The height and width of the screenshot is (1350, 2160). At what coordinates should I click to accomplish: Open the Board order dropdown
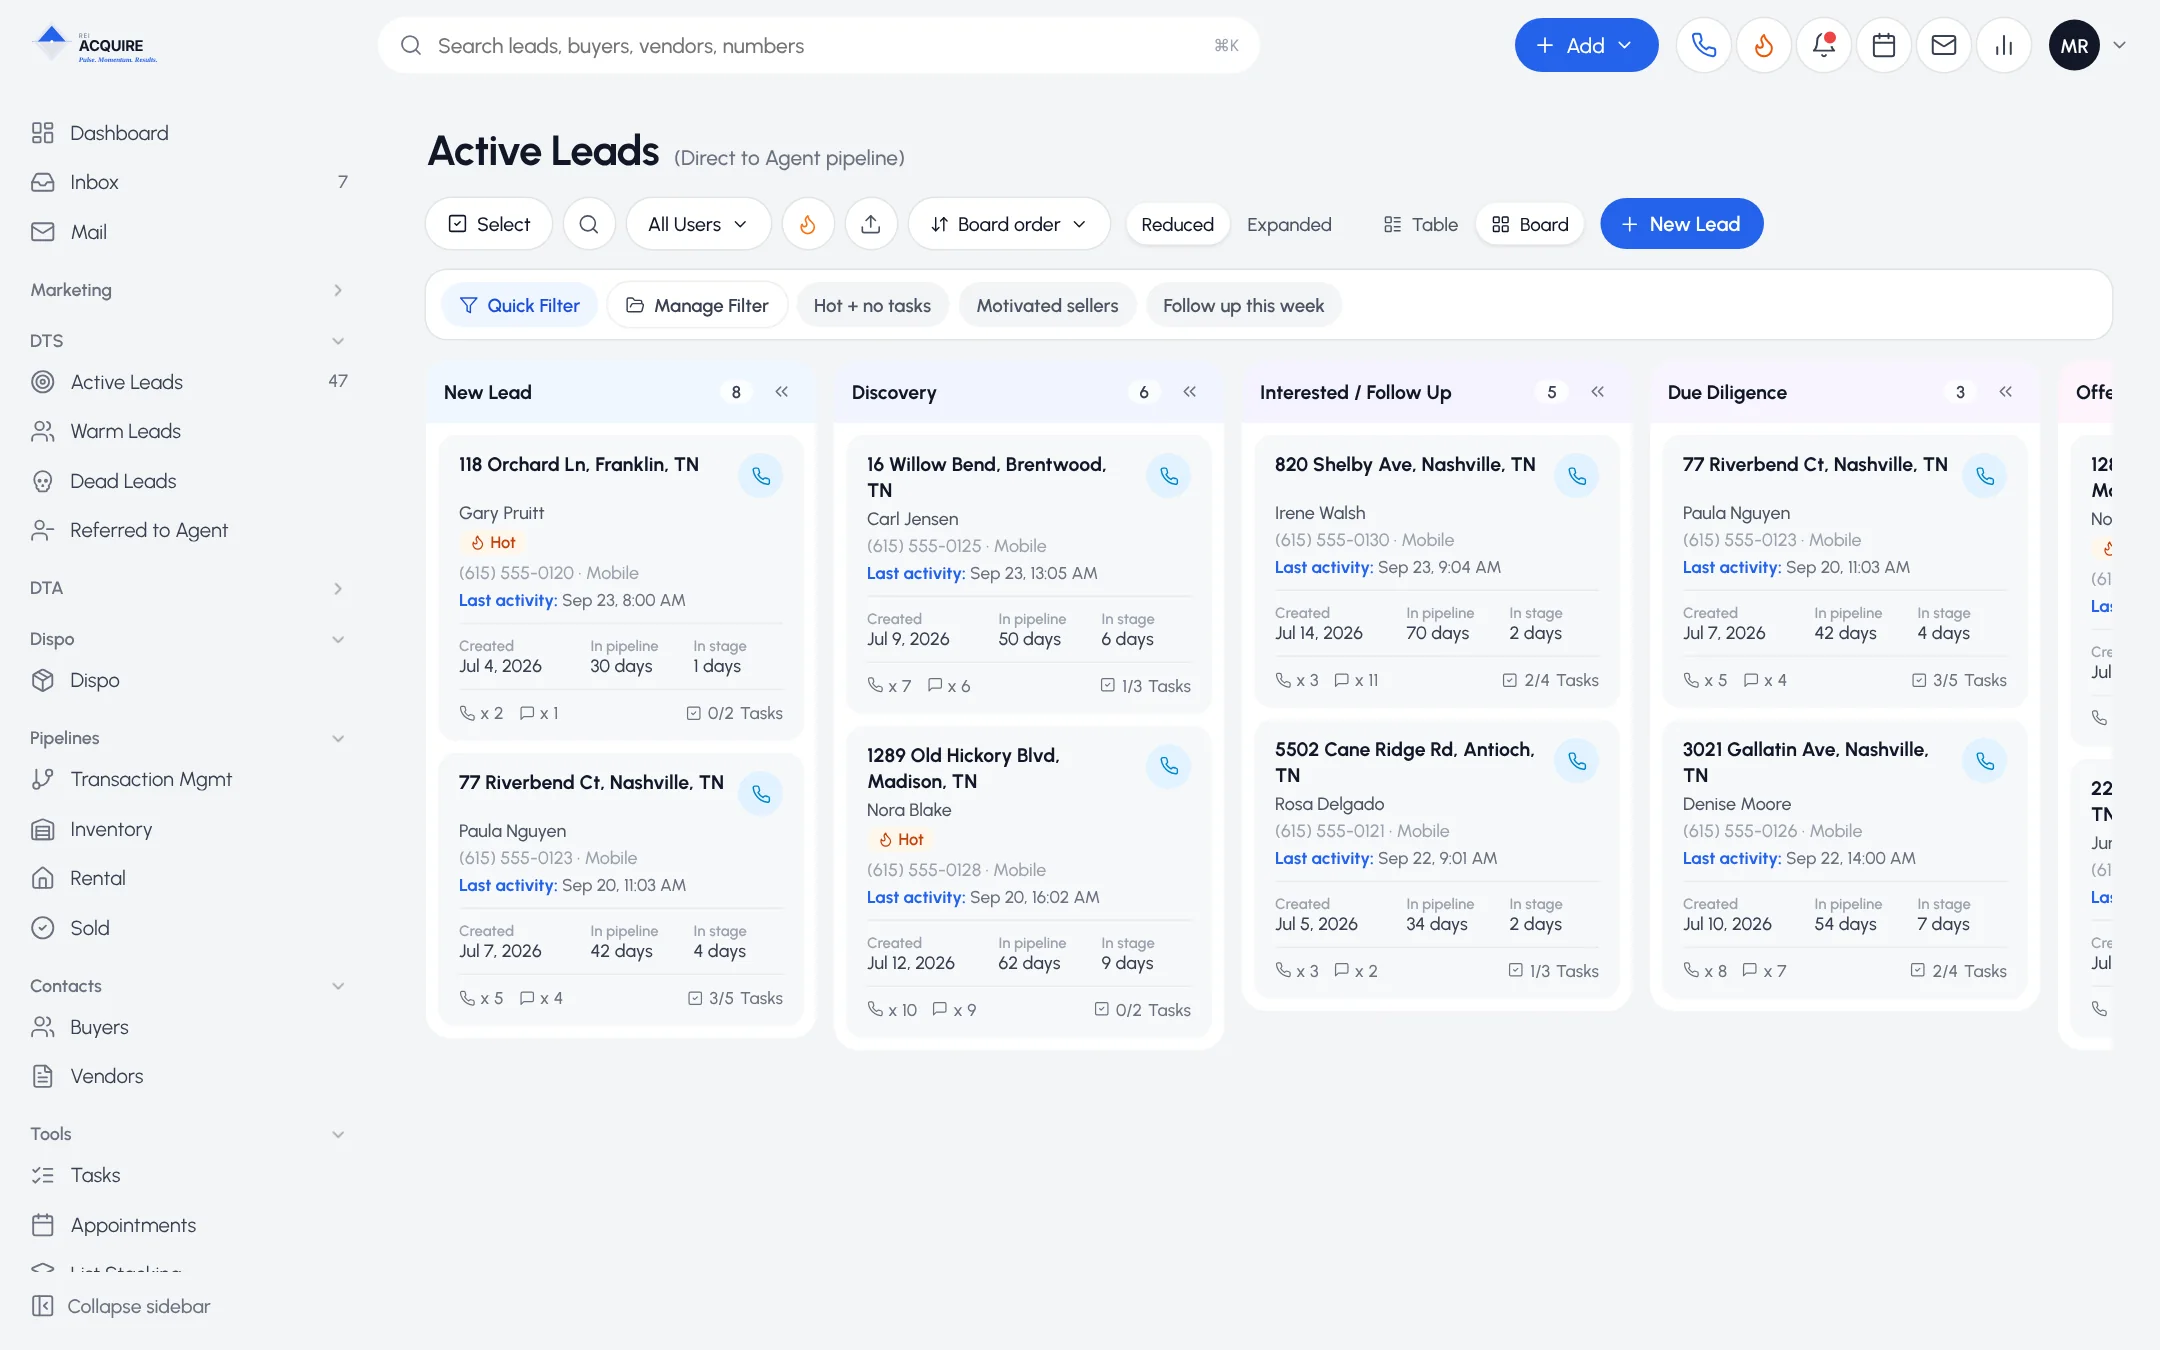(1009, 224)
